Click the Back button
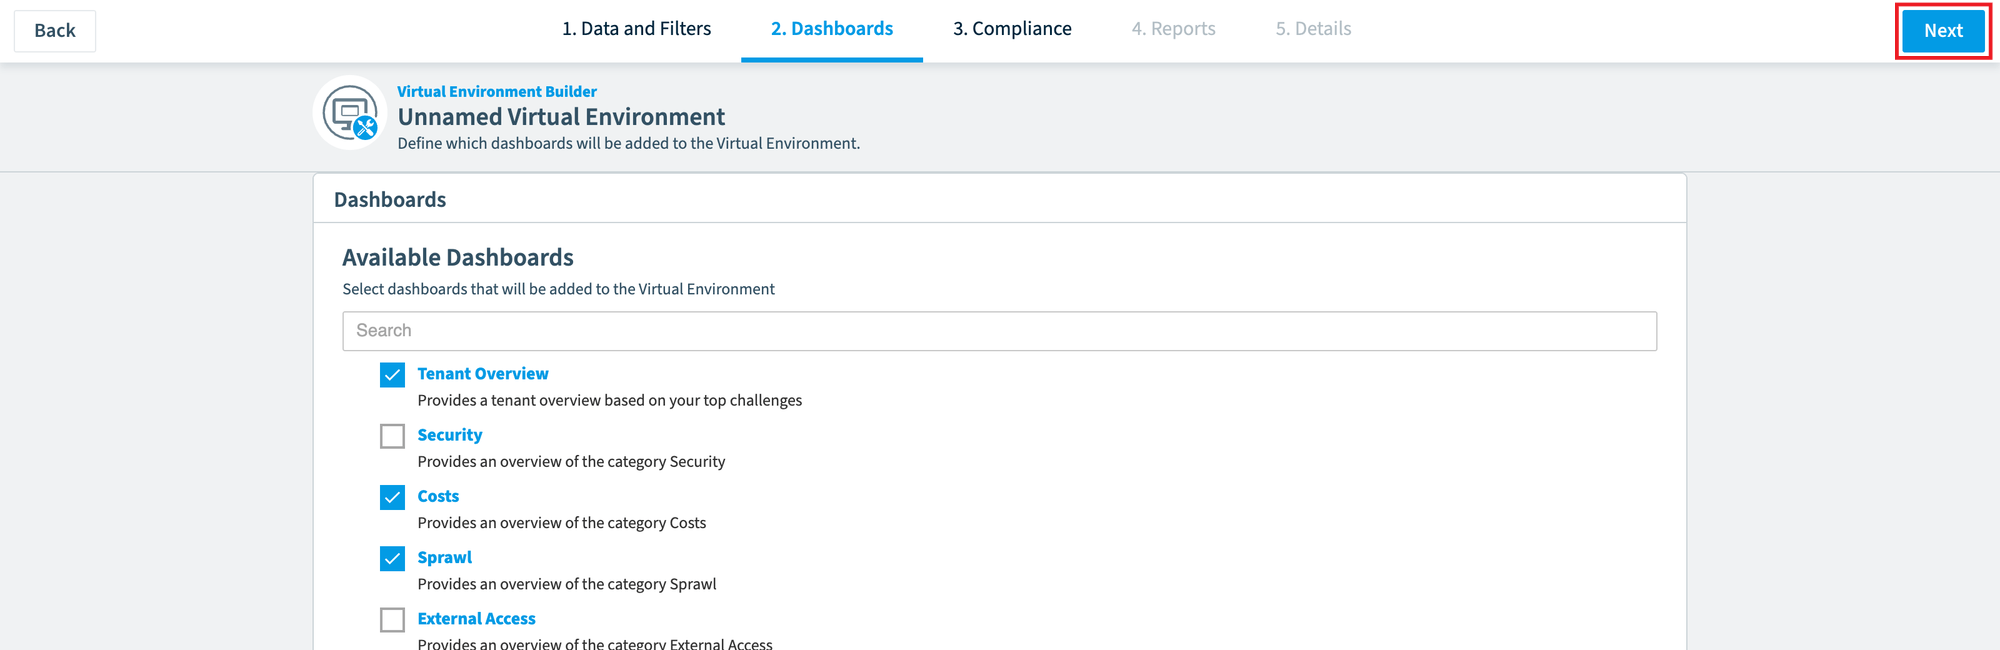This screenshot has height=650, width=2000. point(55,31)
